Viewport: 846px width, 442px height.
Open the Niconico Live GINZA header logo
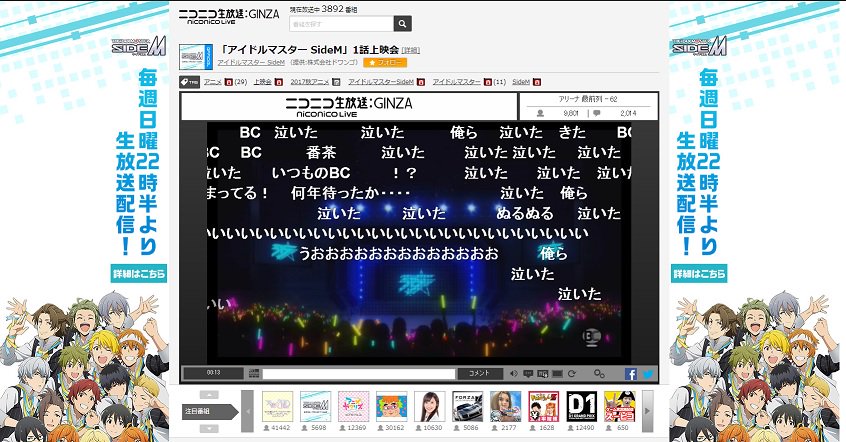(x=229, y=17)
